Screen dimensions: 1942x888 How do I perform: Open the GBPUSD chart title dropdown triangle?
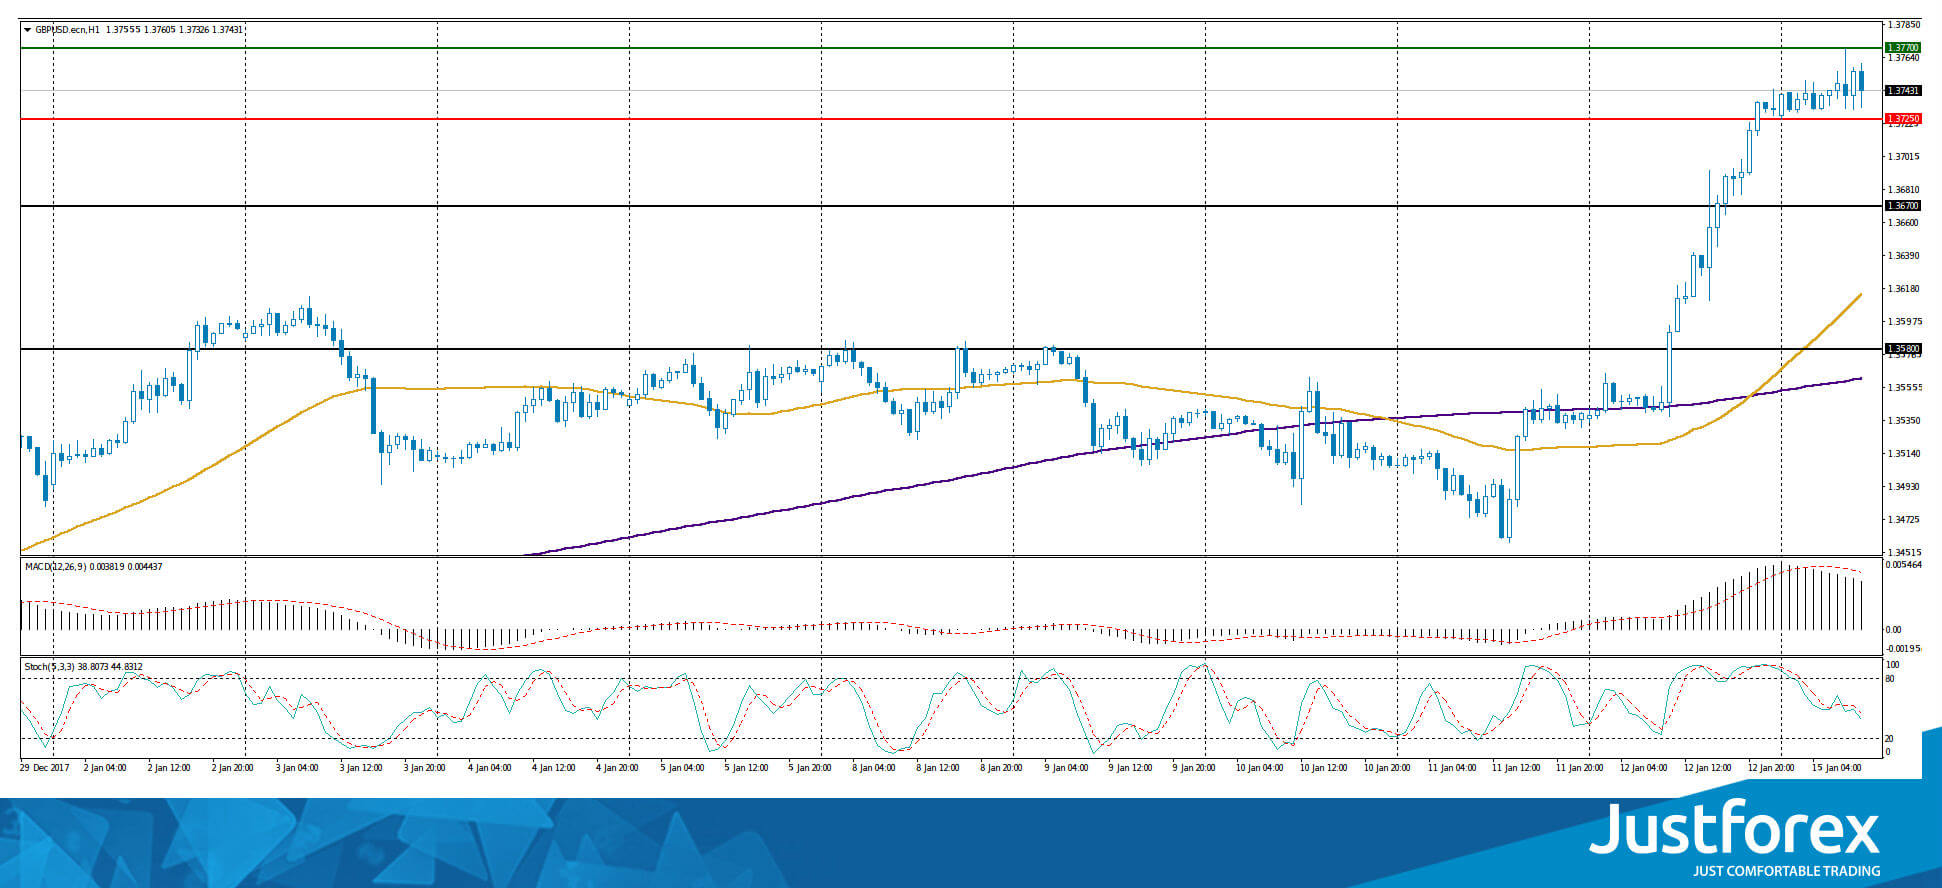point(28,30)
